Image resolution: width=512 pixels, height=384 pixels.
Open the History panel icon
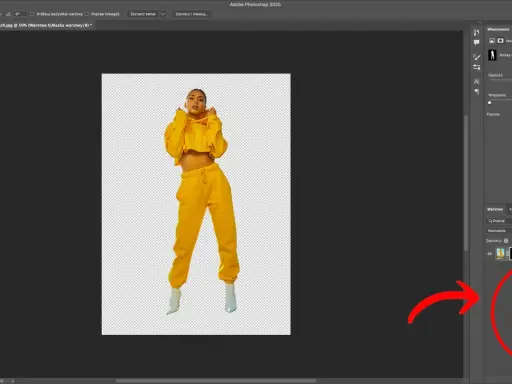477,32
